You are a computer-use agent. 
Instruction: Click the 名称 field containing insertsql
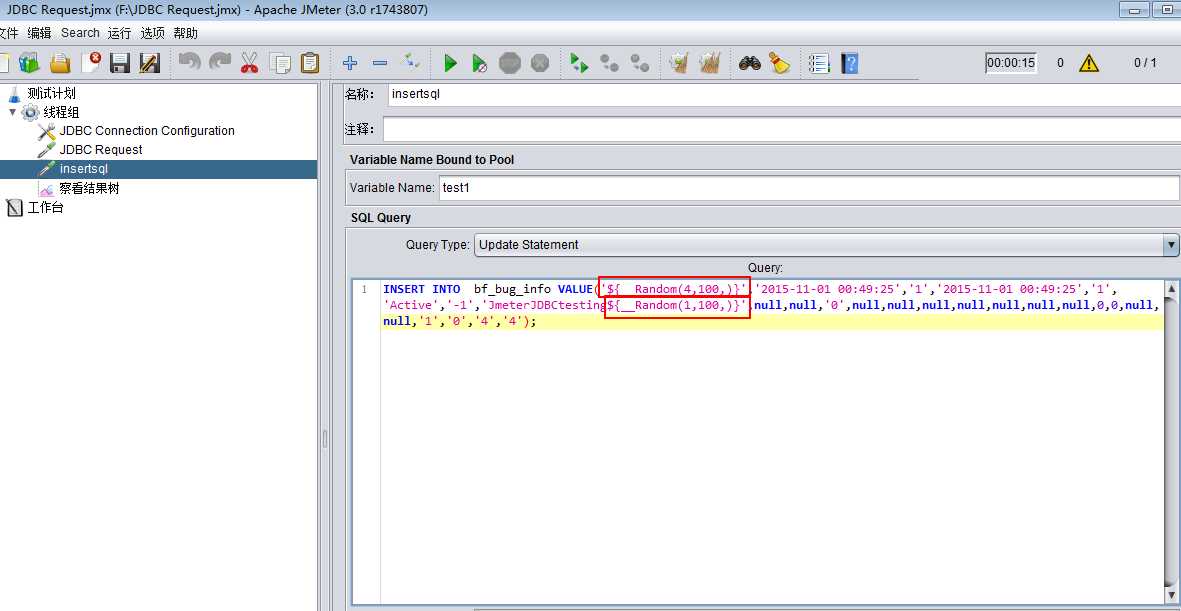coord(784,94)
